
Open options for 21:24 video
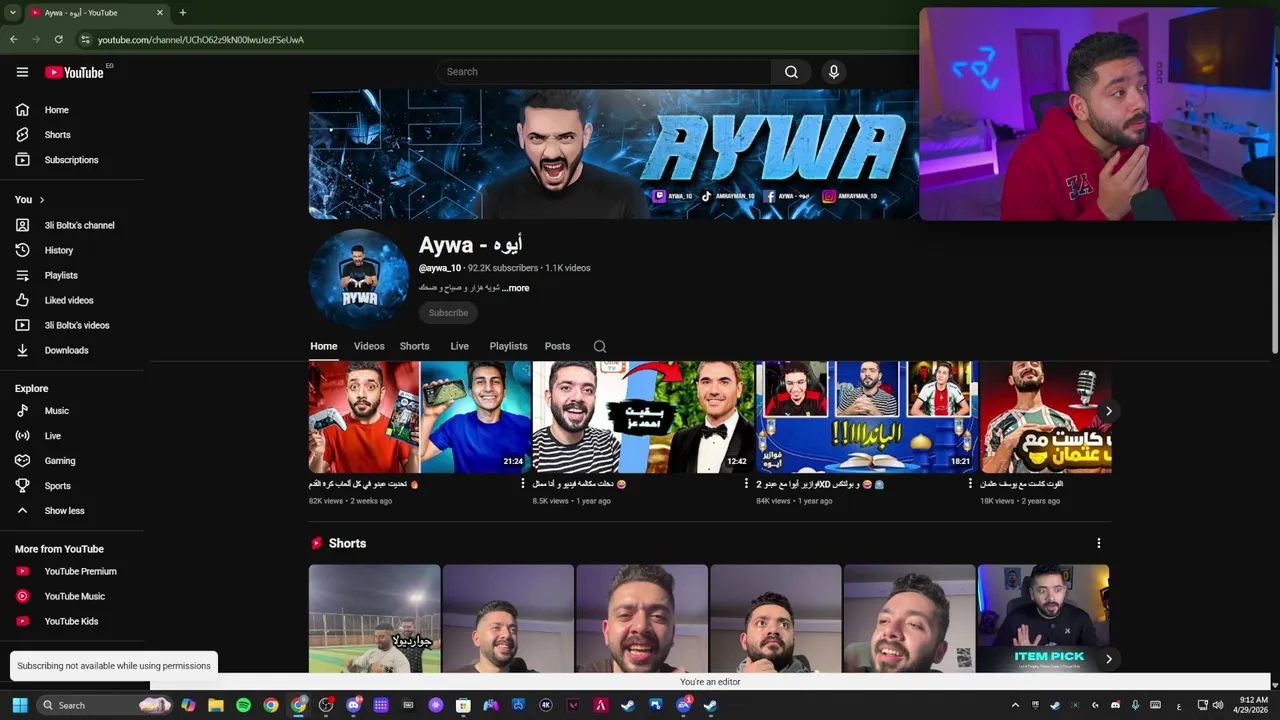[523, 484]
